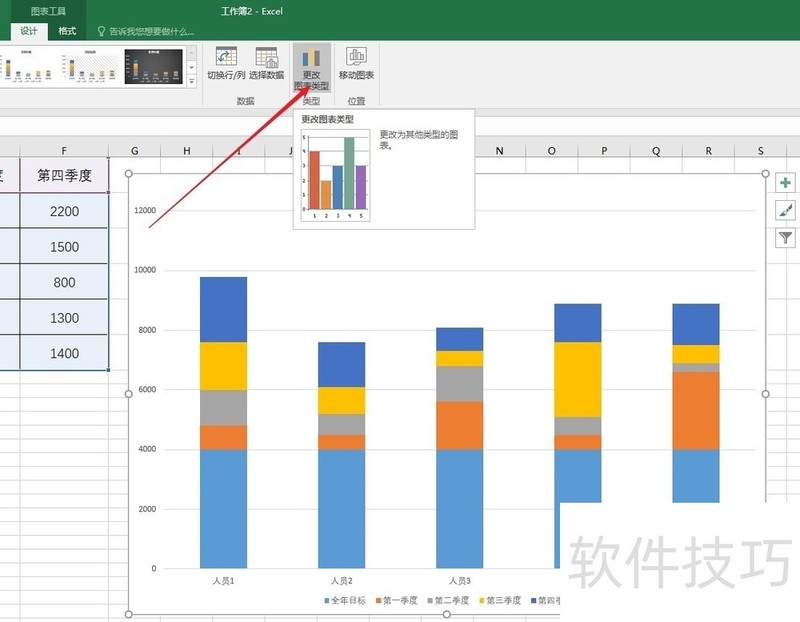Click the large orange segment in fifth bar
The image size is (800, 622).
[x=696, y=411]
